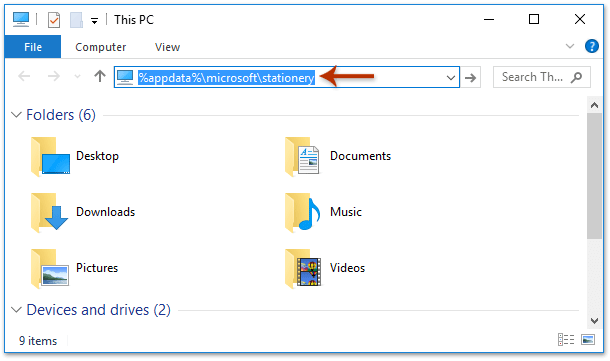
Task: Click the Properties quick access icon
Action: coord(54,20)
